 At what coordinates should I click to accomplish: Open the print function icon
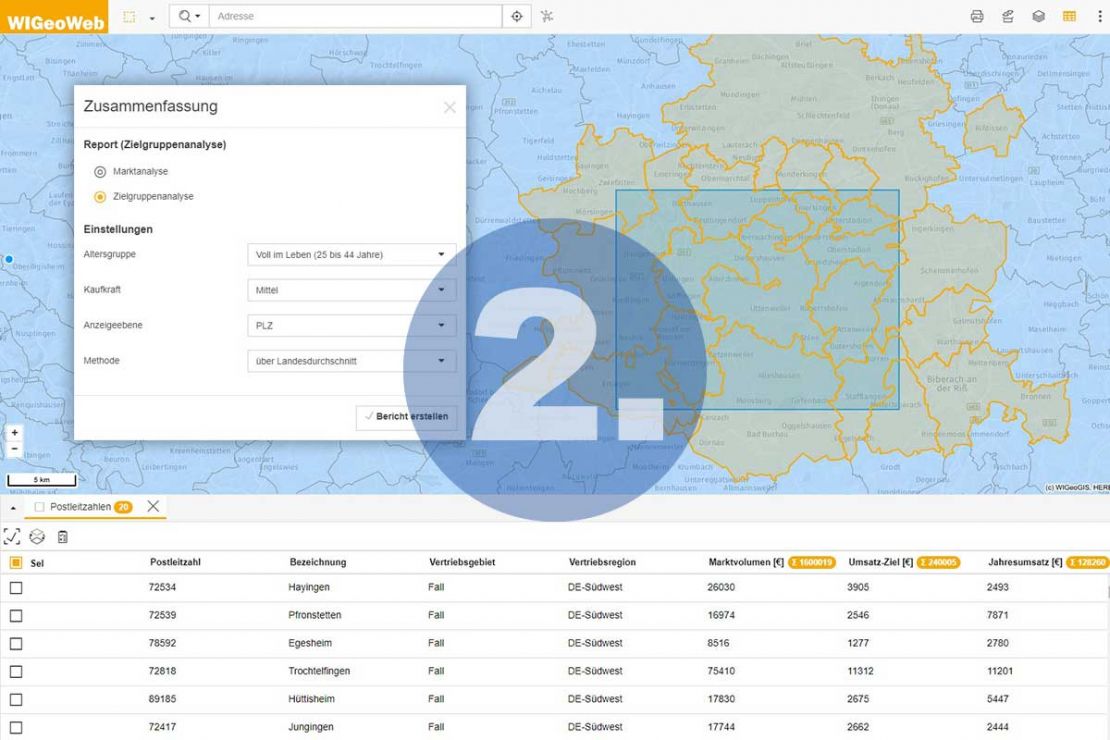[x=977, y=16]
